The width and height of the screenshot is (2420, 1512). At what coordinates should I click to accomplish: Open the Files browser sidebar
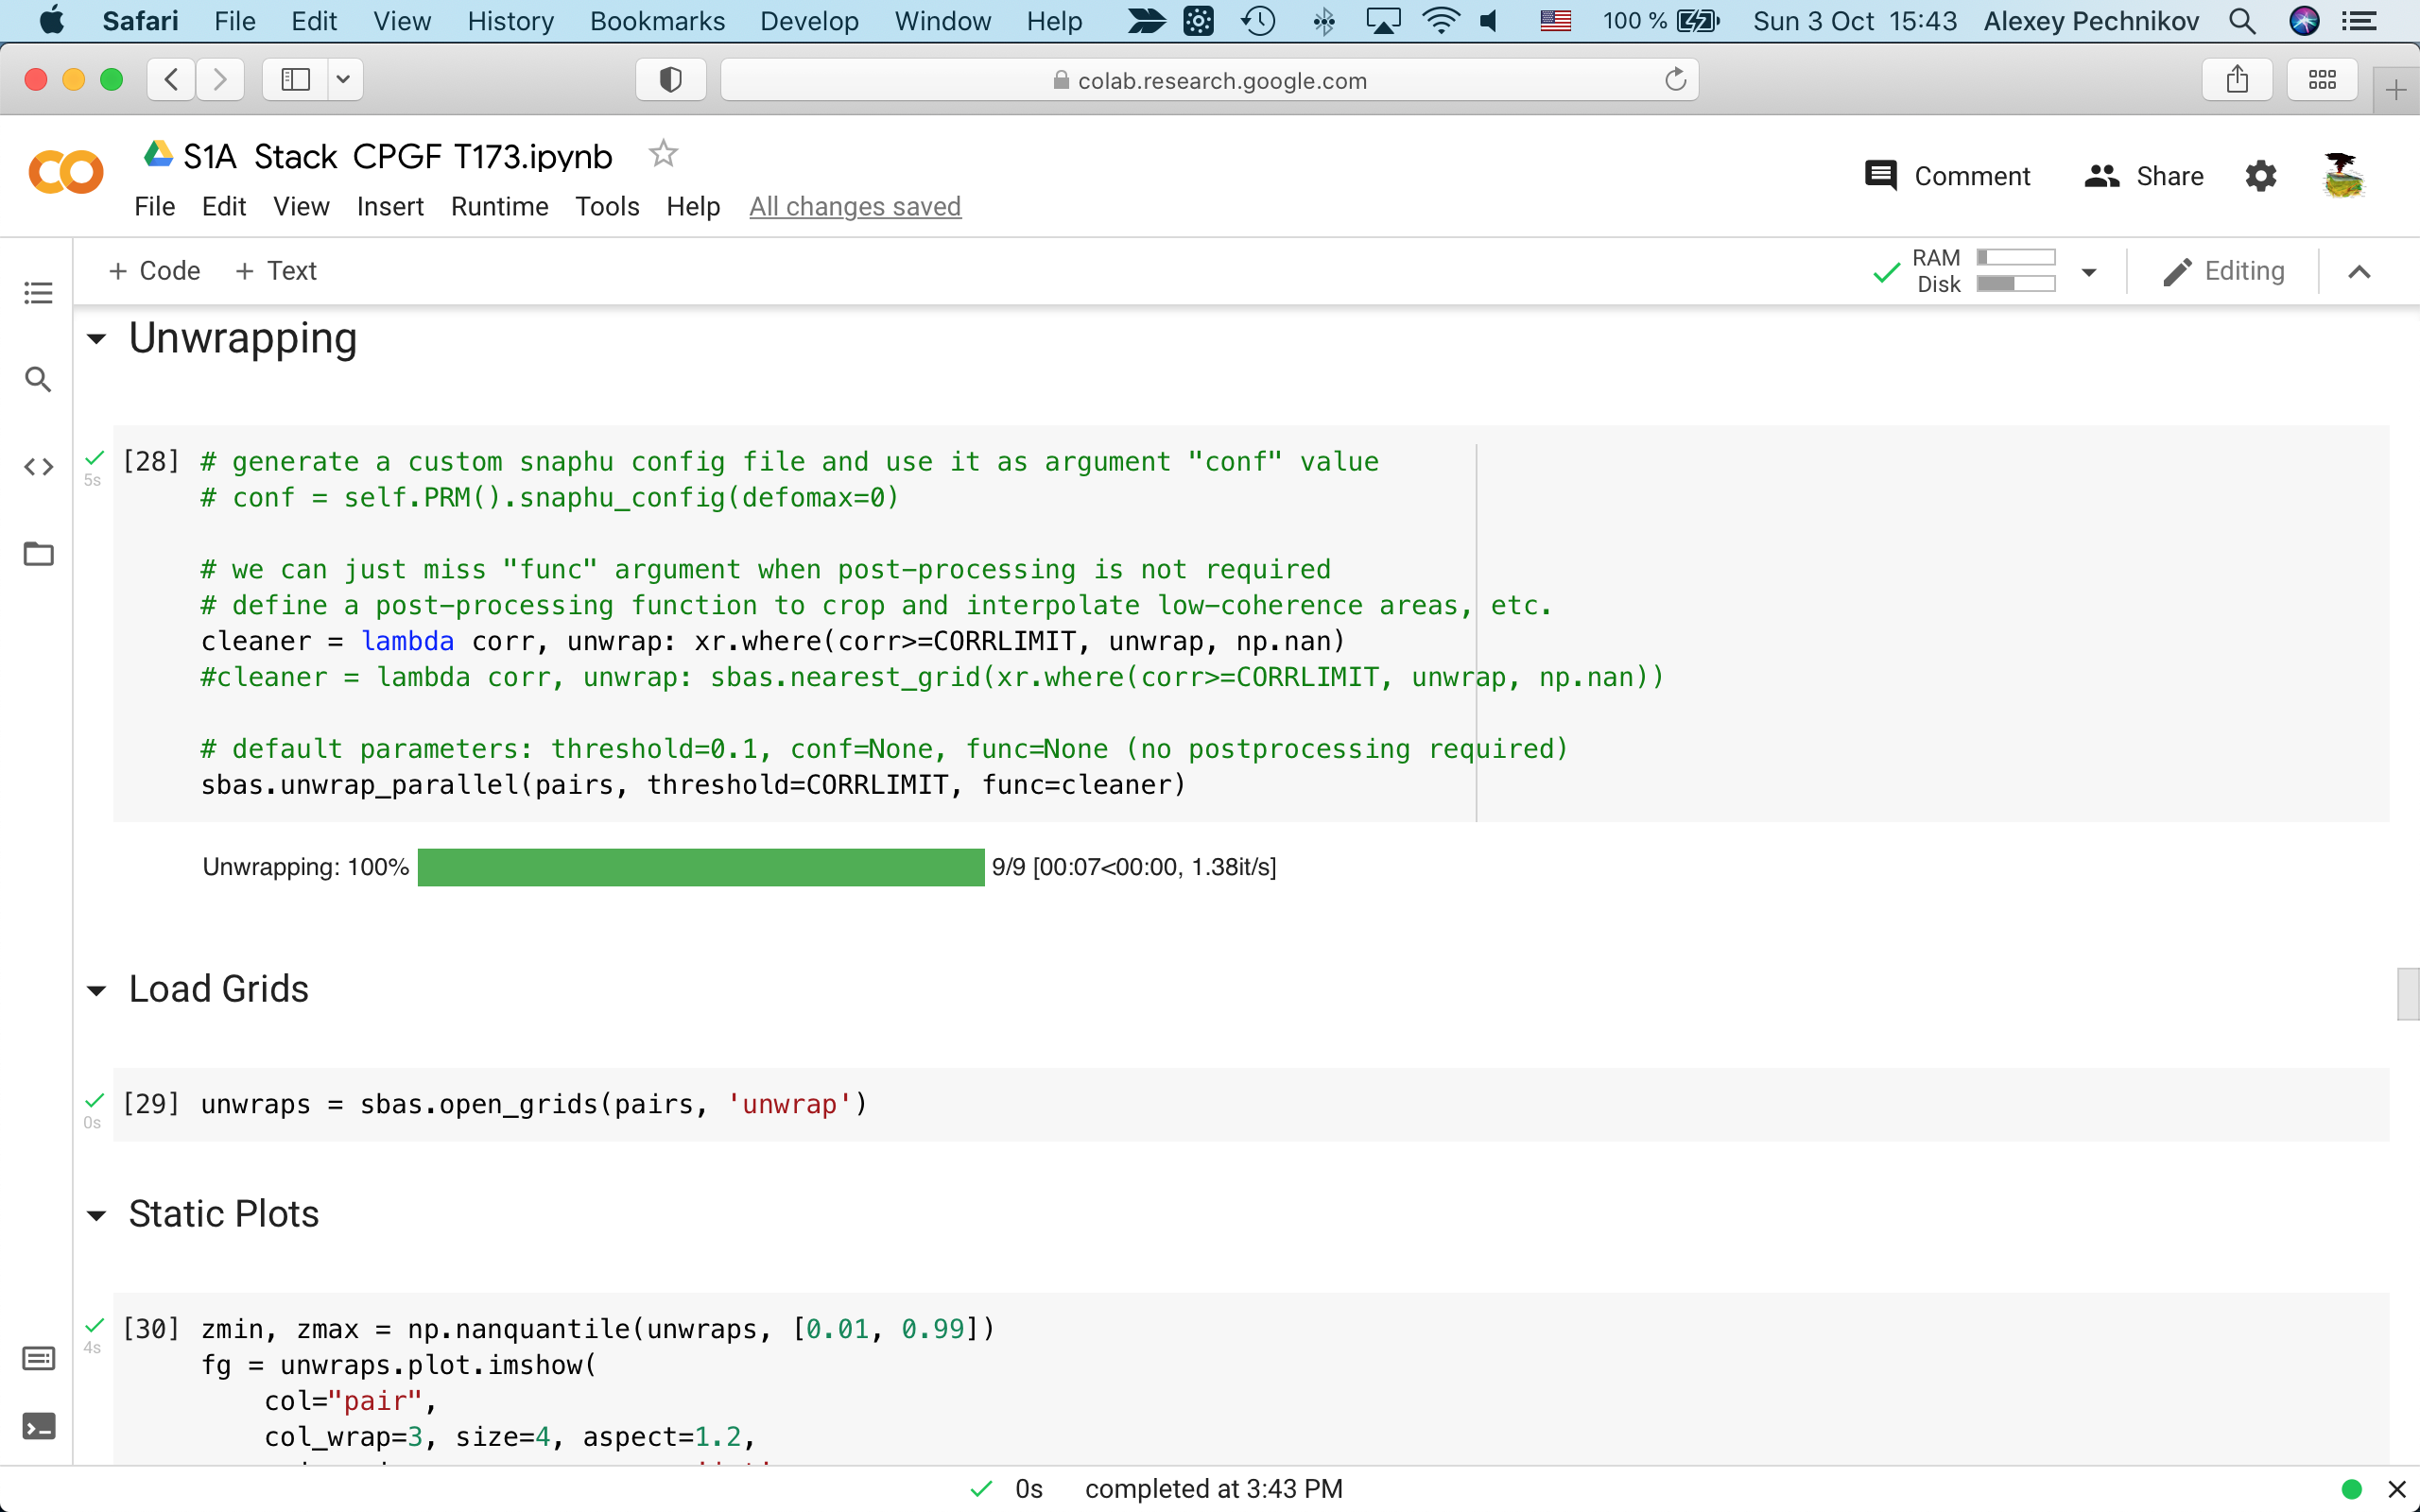(38, 553)
